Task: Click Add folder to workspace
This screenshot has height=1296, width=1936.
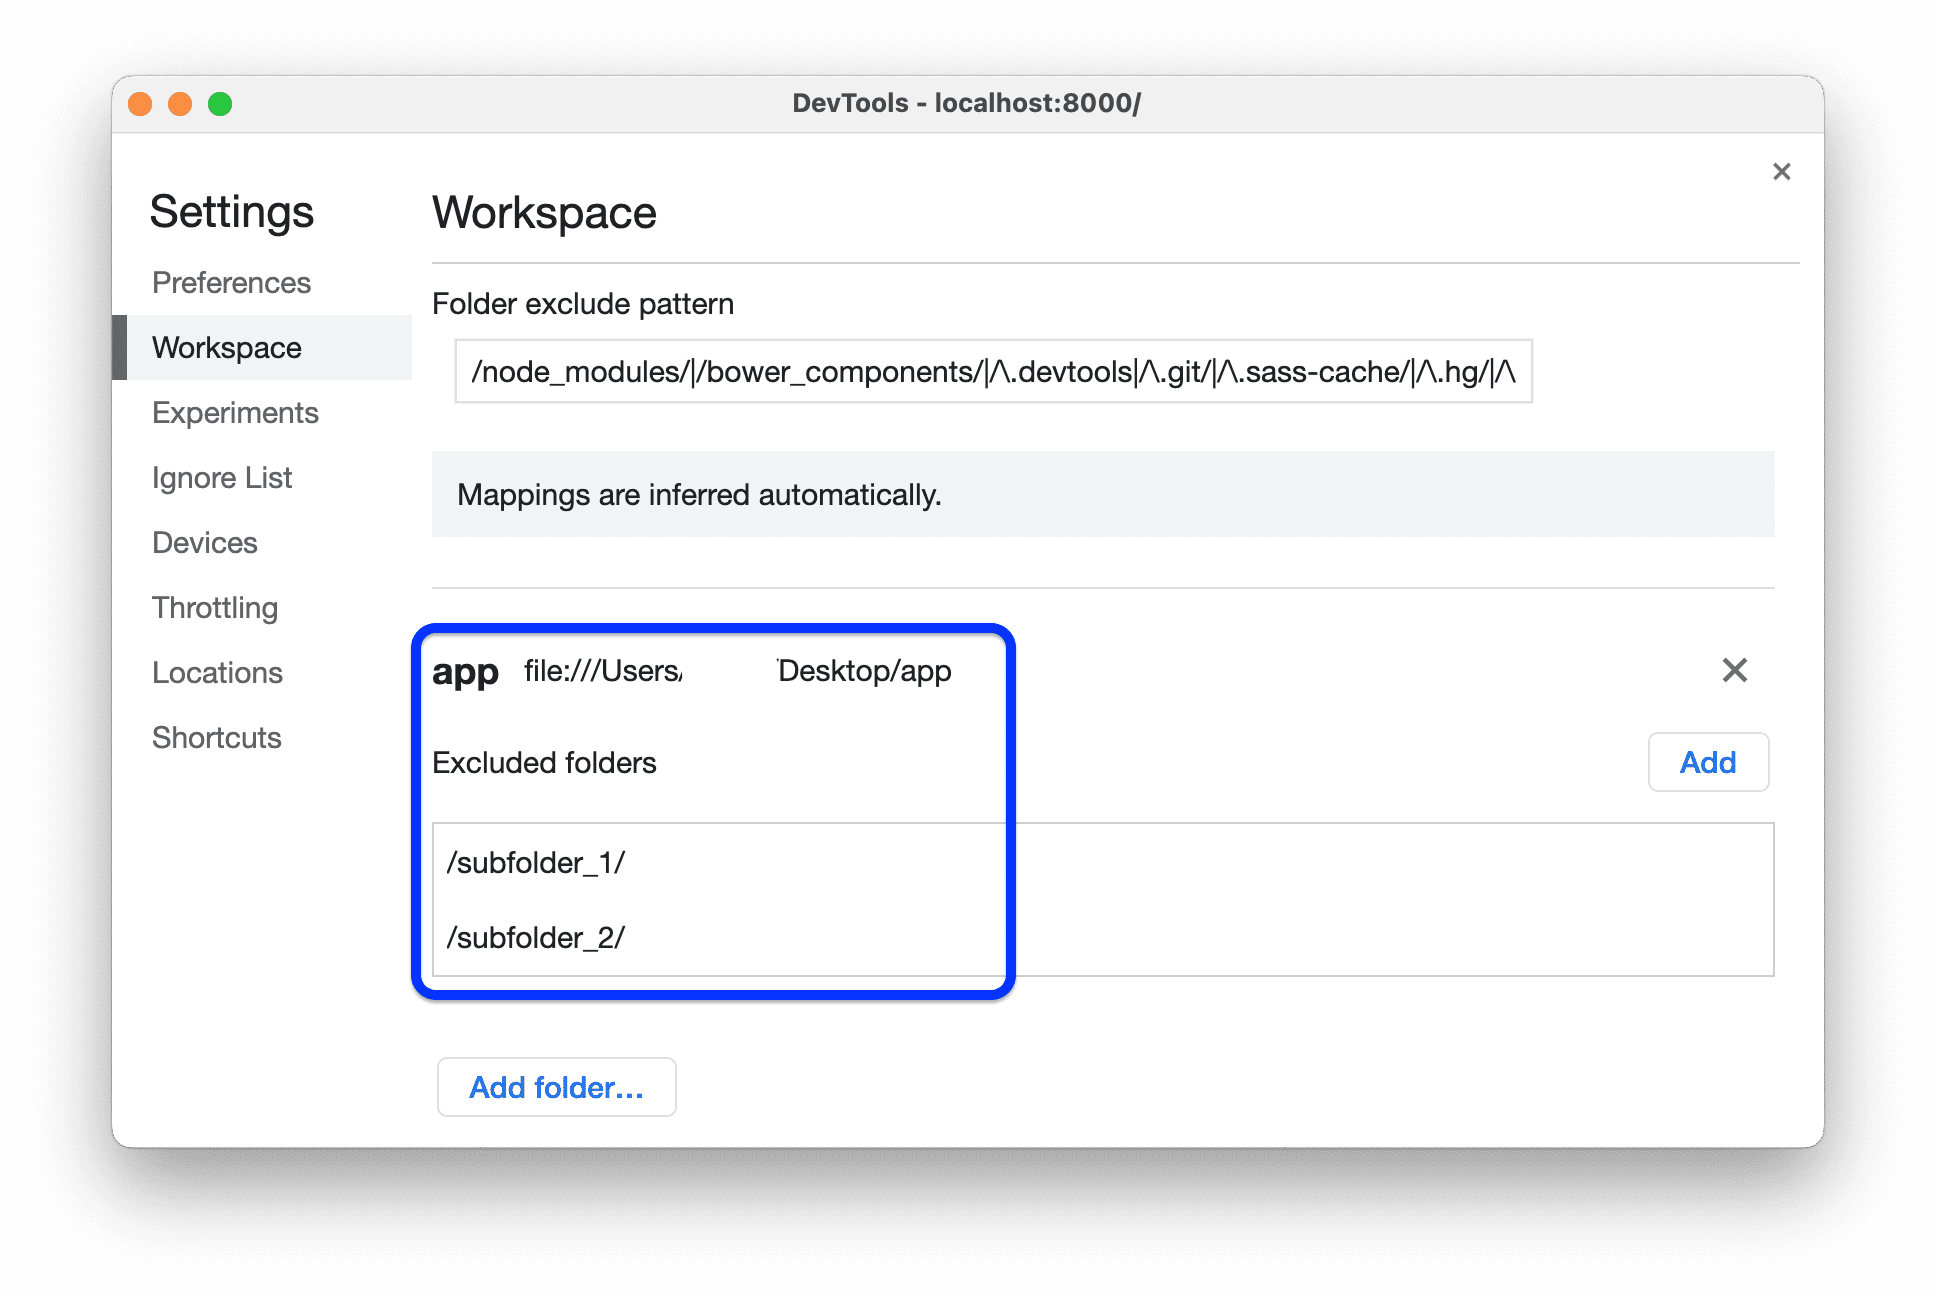Action: pyautogui.click(x=555, y=1086)
